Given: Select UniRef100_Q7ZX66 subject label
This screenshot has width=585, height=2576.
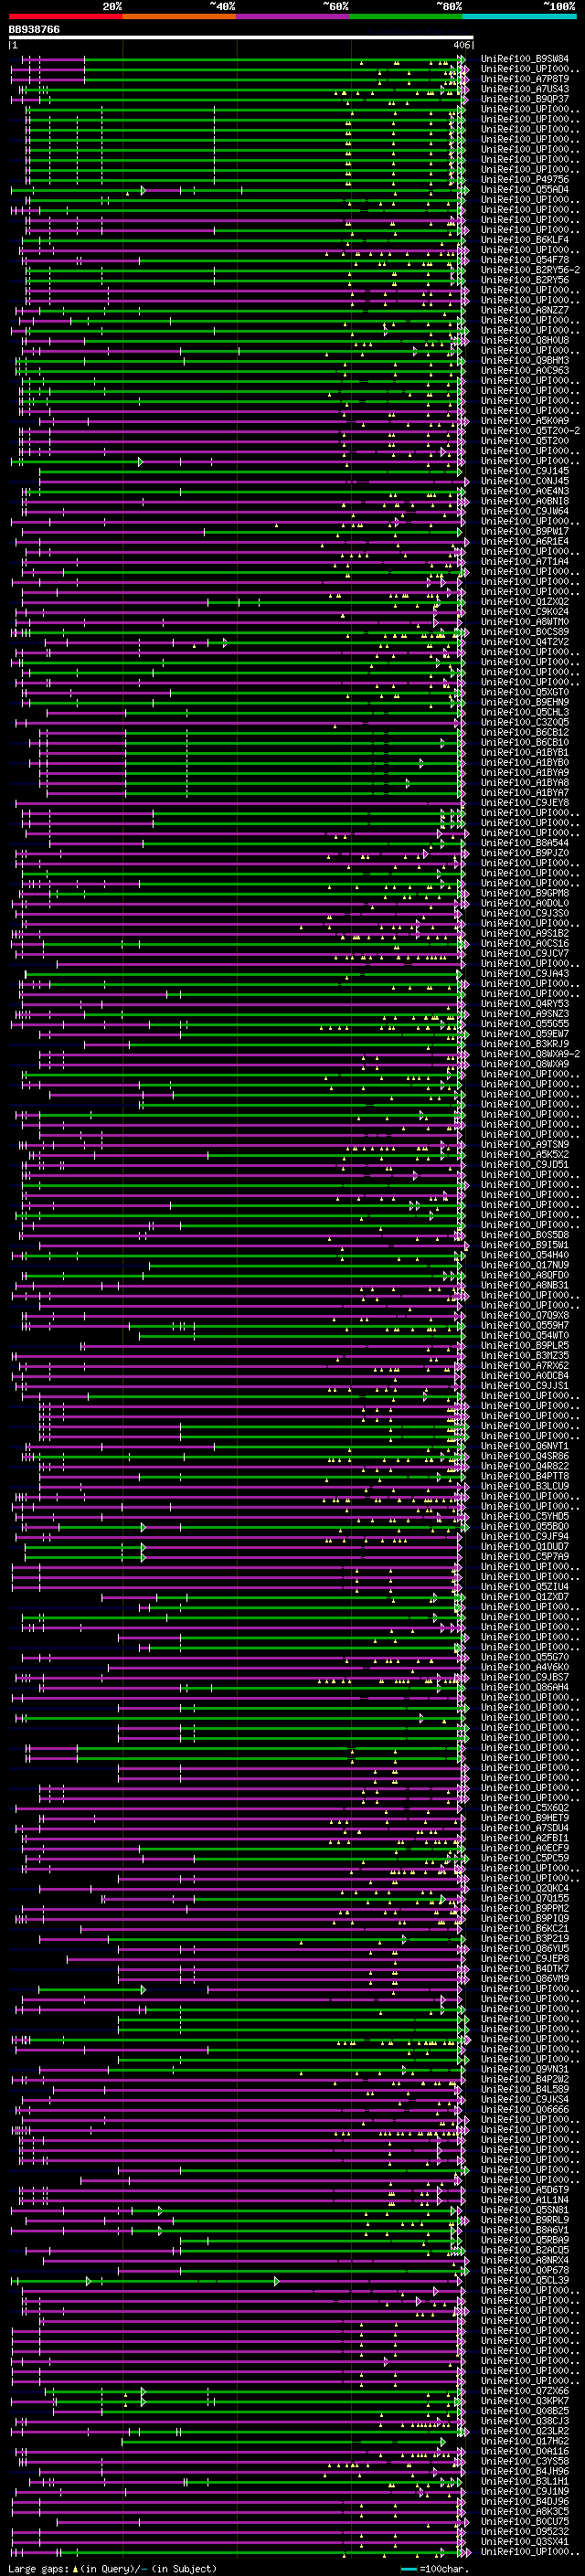Looking at the screenshot, I should click(525, 2391).
